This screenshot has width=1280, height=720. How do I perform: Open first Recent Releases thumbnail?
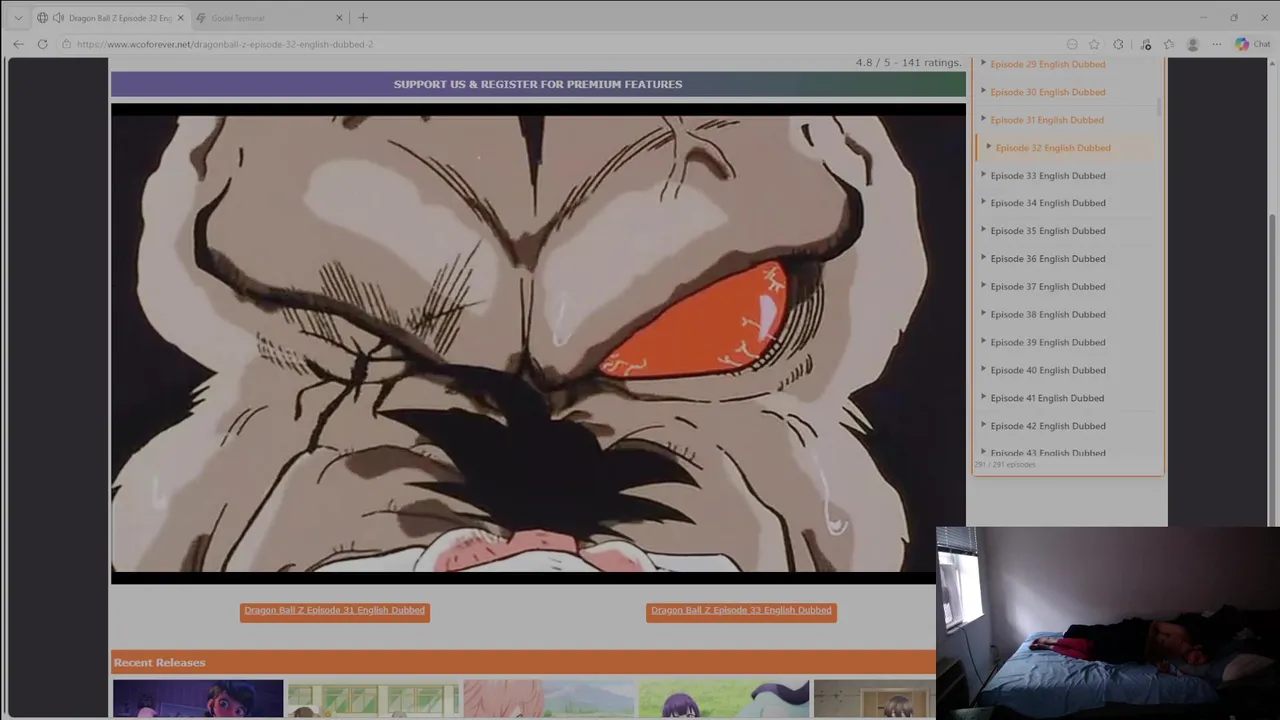pos(198,699)
